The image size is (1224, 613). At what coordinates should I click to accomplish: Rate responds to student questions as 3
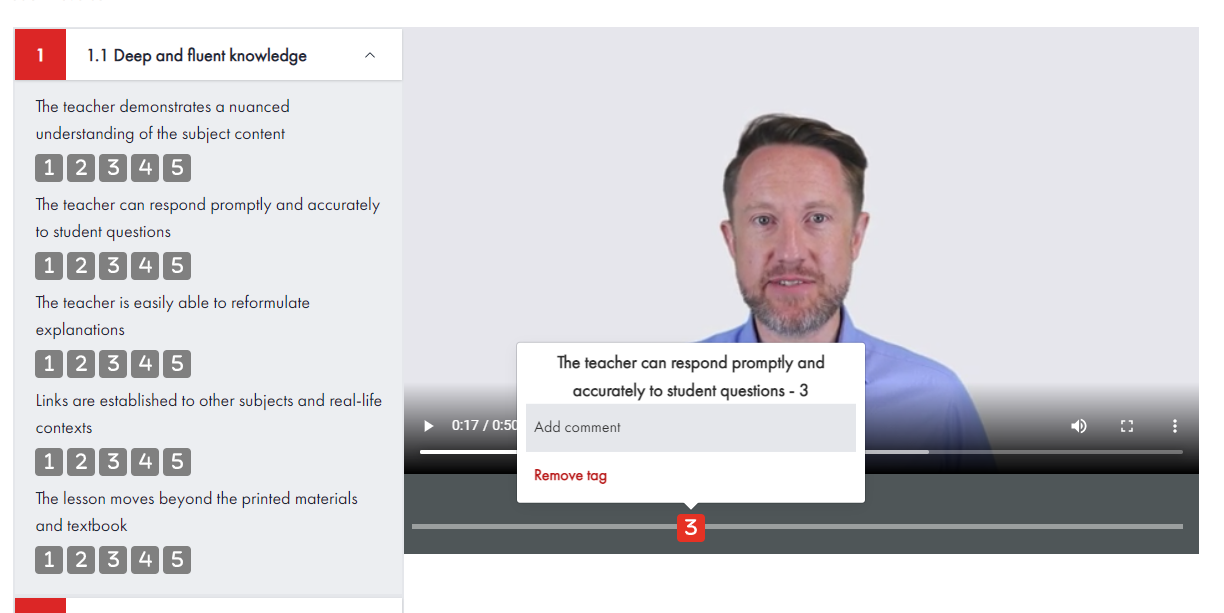pos(113,266)
